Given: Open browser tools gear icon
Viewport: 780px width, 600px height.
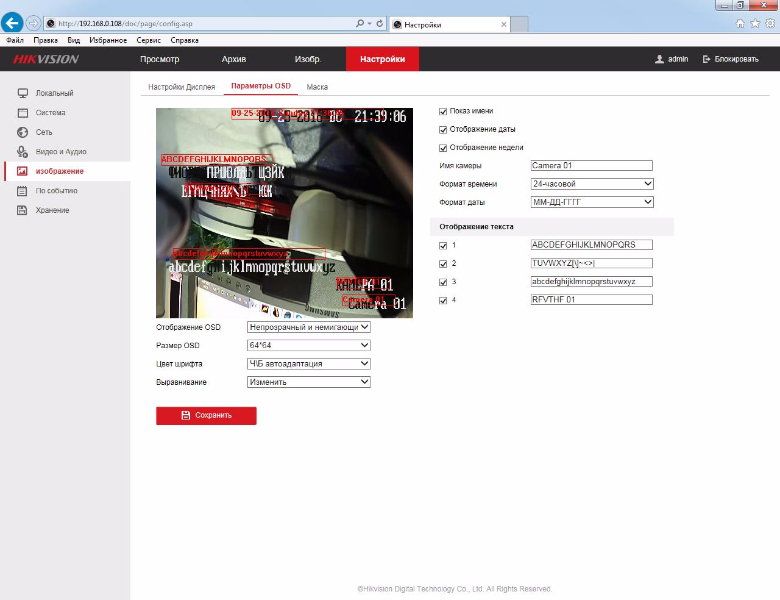Looking at the screenshot, I should click(770, 23).
